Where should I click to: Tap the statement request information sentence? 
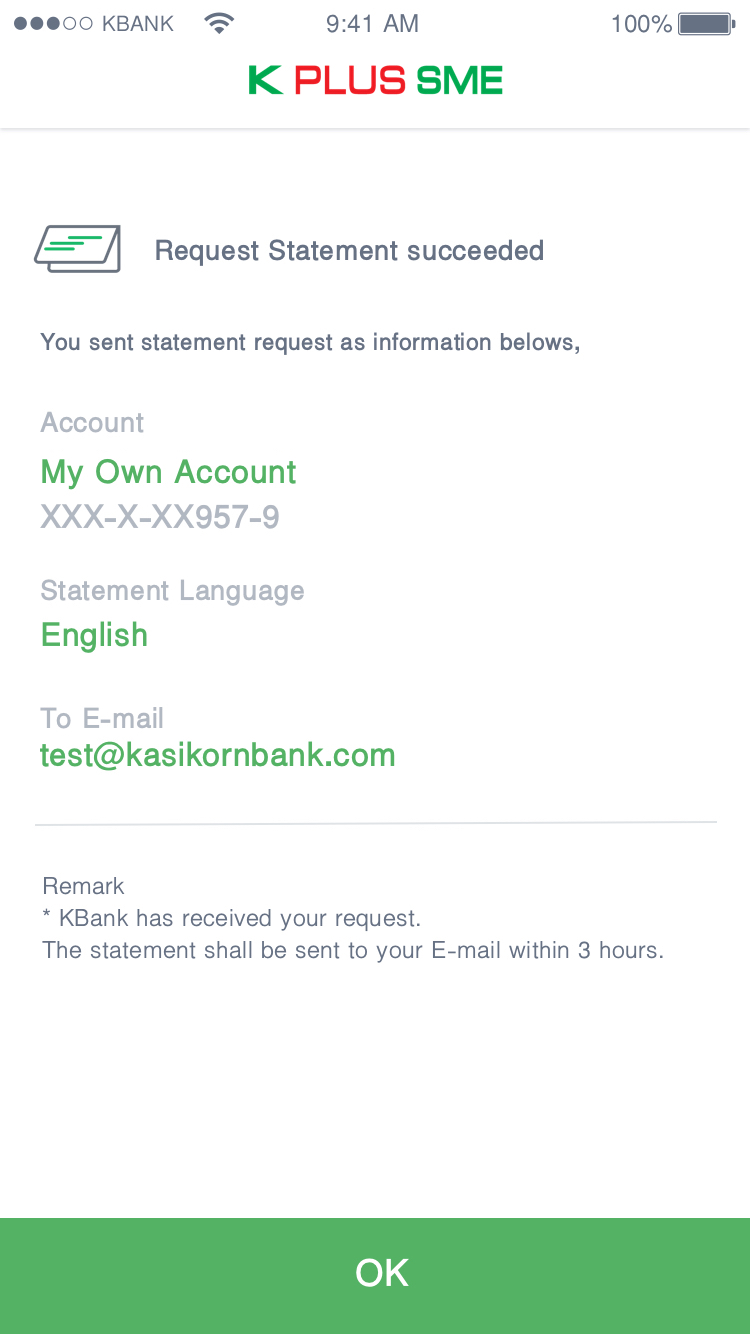310,342
